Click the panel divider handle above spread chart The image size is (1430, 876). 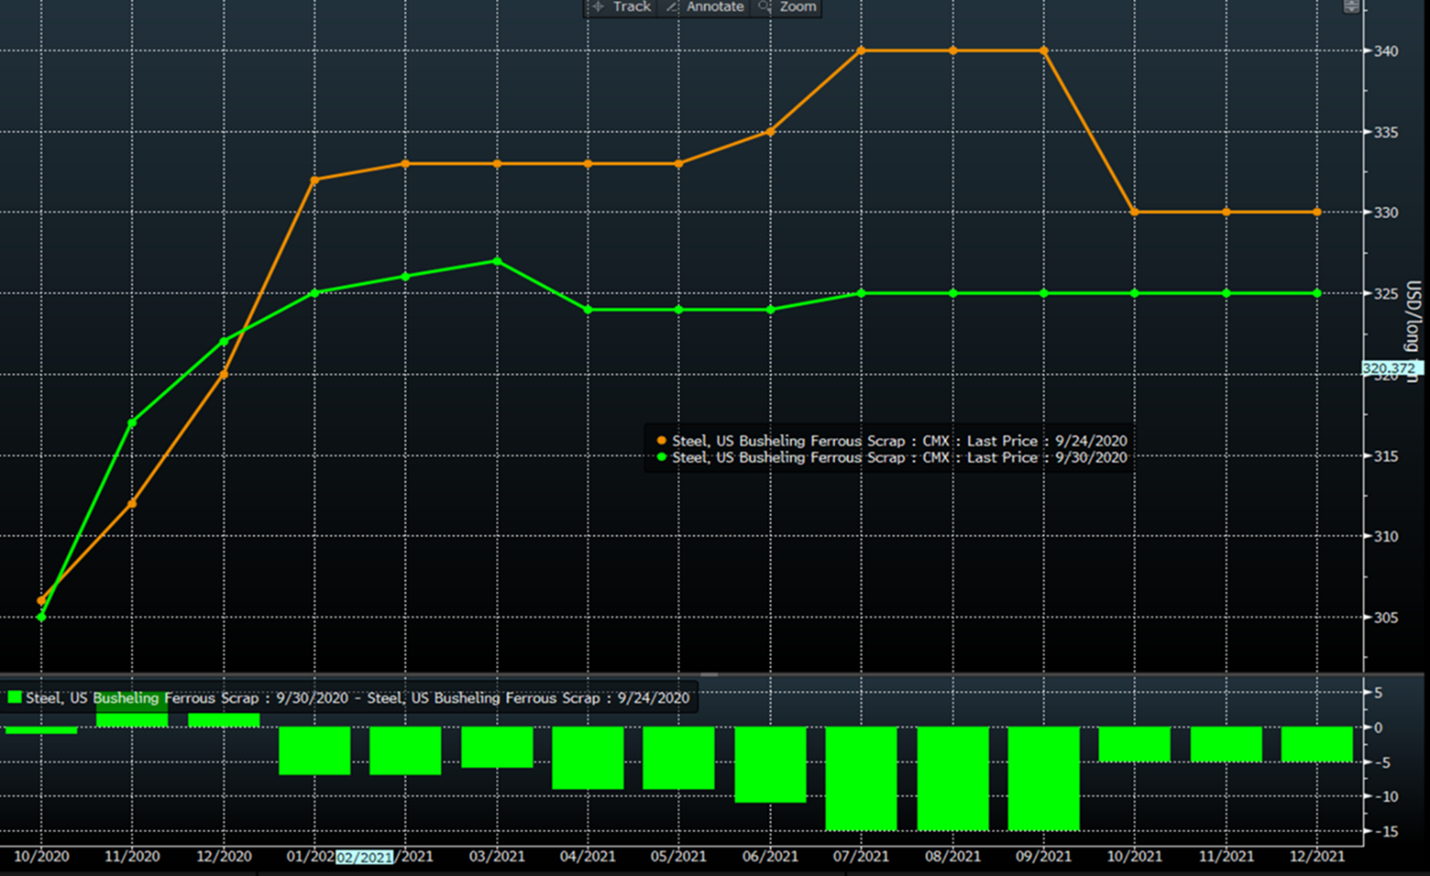(709, 675)
